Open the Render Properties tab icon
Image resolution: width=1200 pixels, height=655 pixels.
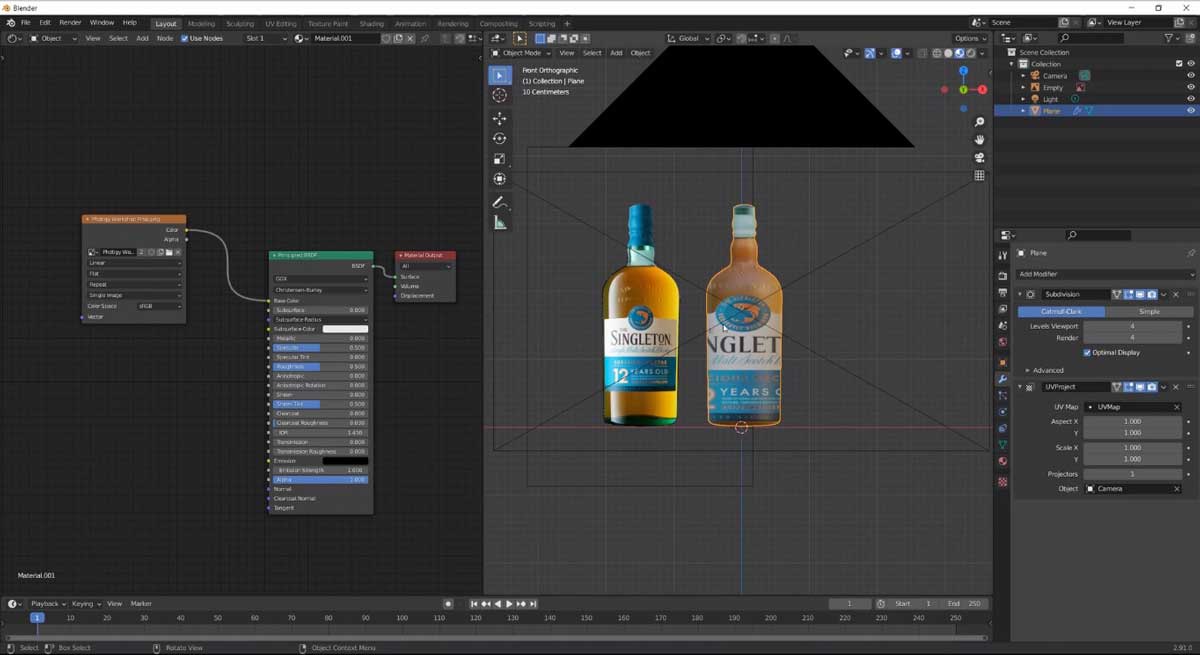(1002, 275)
